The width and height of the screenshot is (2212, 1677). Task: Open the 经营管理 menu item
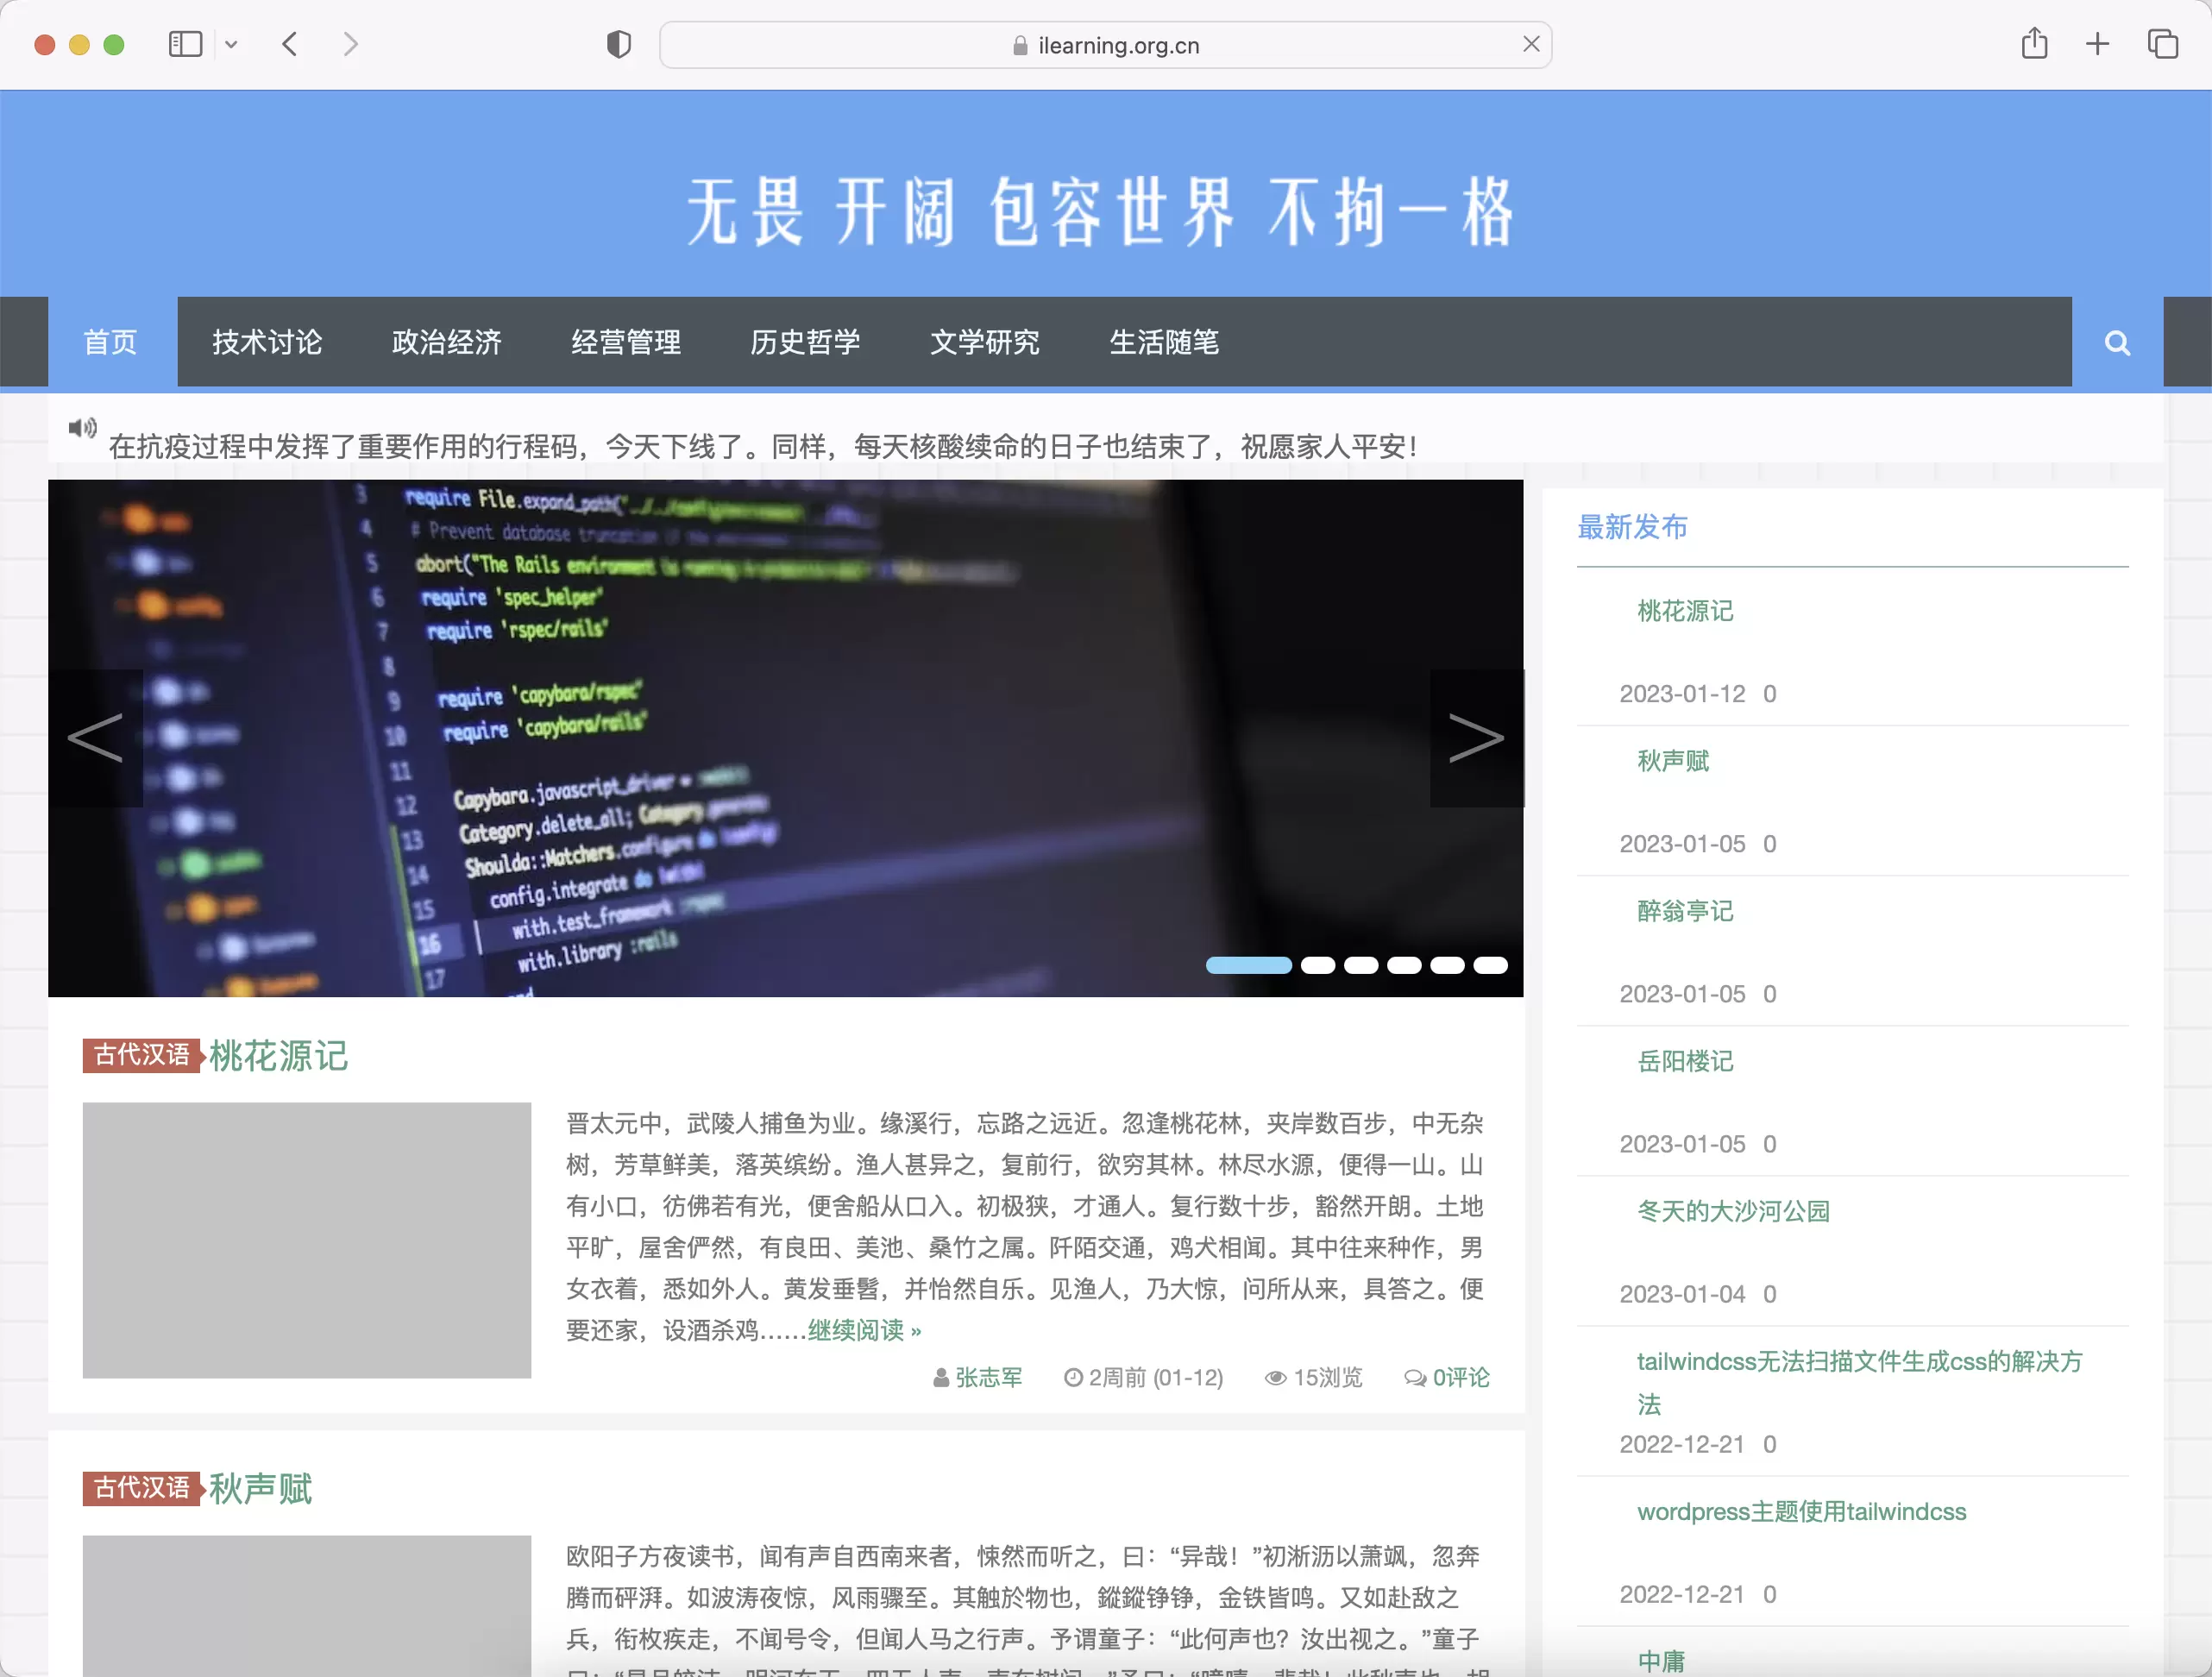(626, 342)
